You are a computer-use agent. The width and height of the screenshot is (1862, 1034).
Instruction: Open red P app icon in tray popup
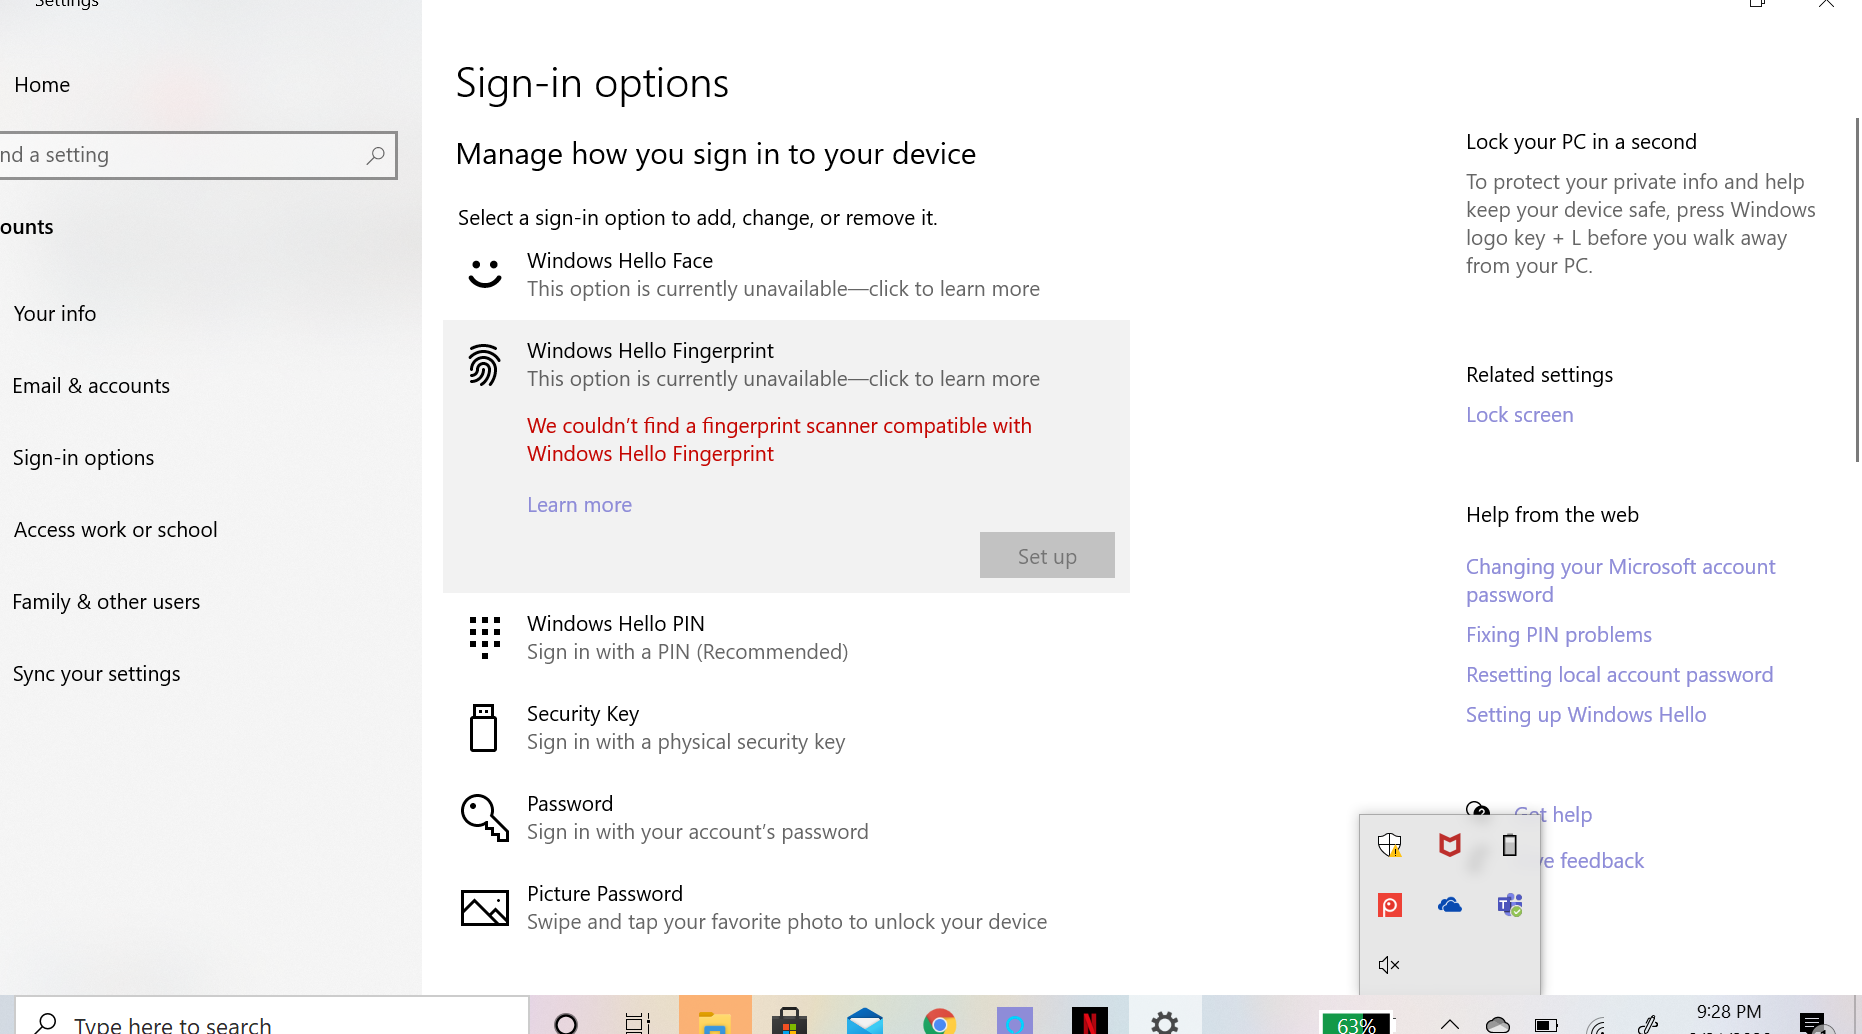(x=1390, y=905)
